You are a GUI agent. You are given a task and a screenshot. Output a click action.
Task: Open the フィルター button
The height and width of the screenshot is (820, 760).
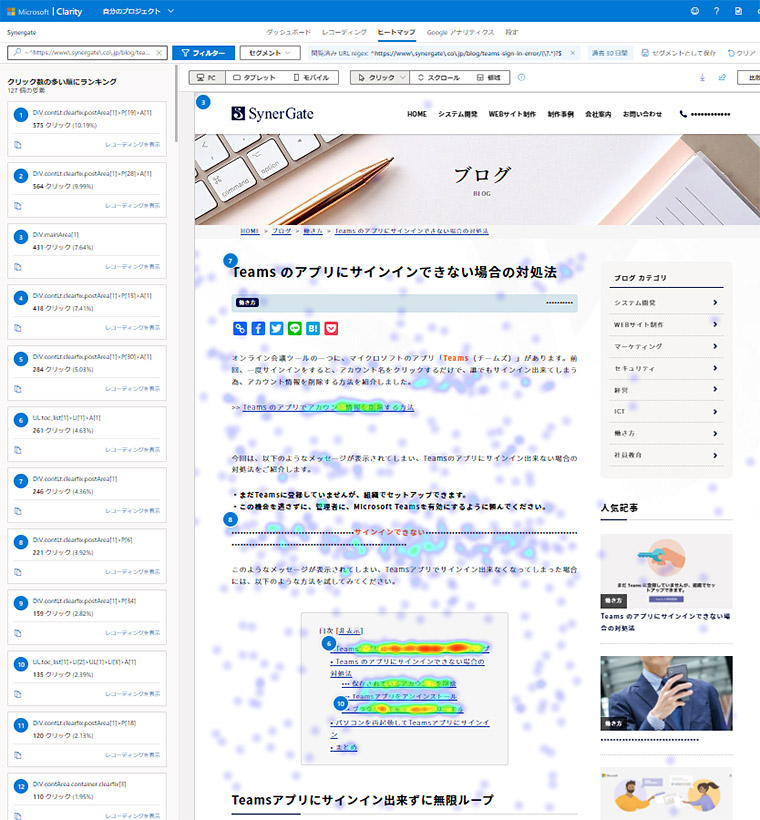(x=203, y=53)
